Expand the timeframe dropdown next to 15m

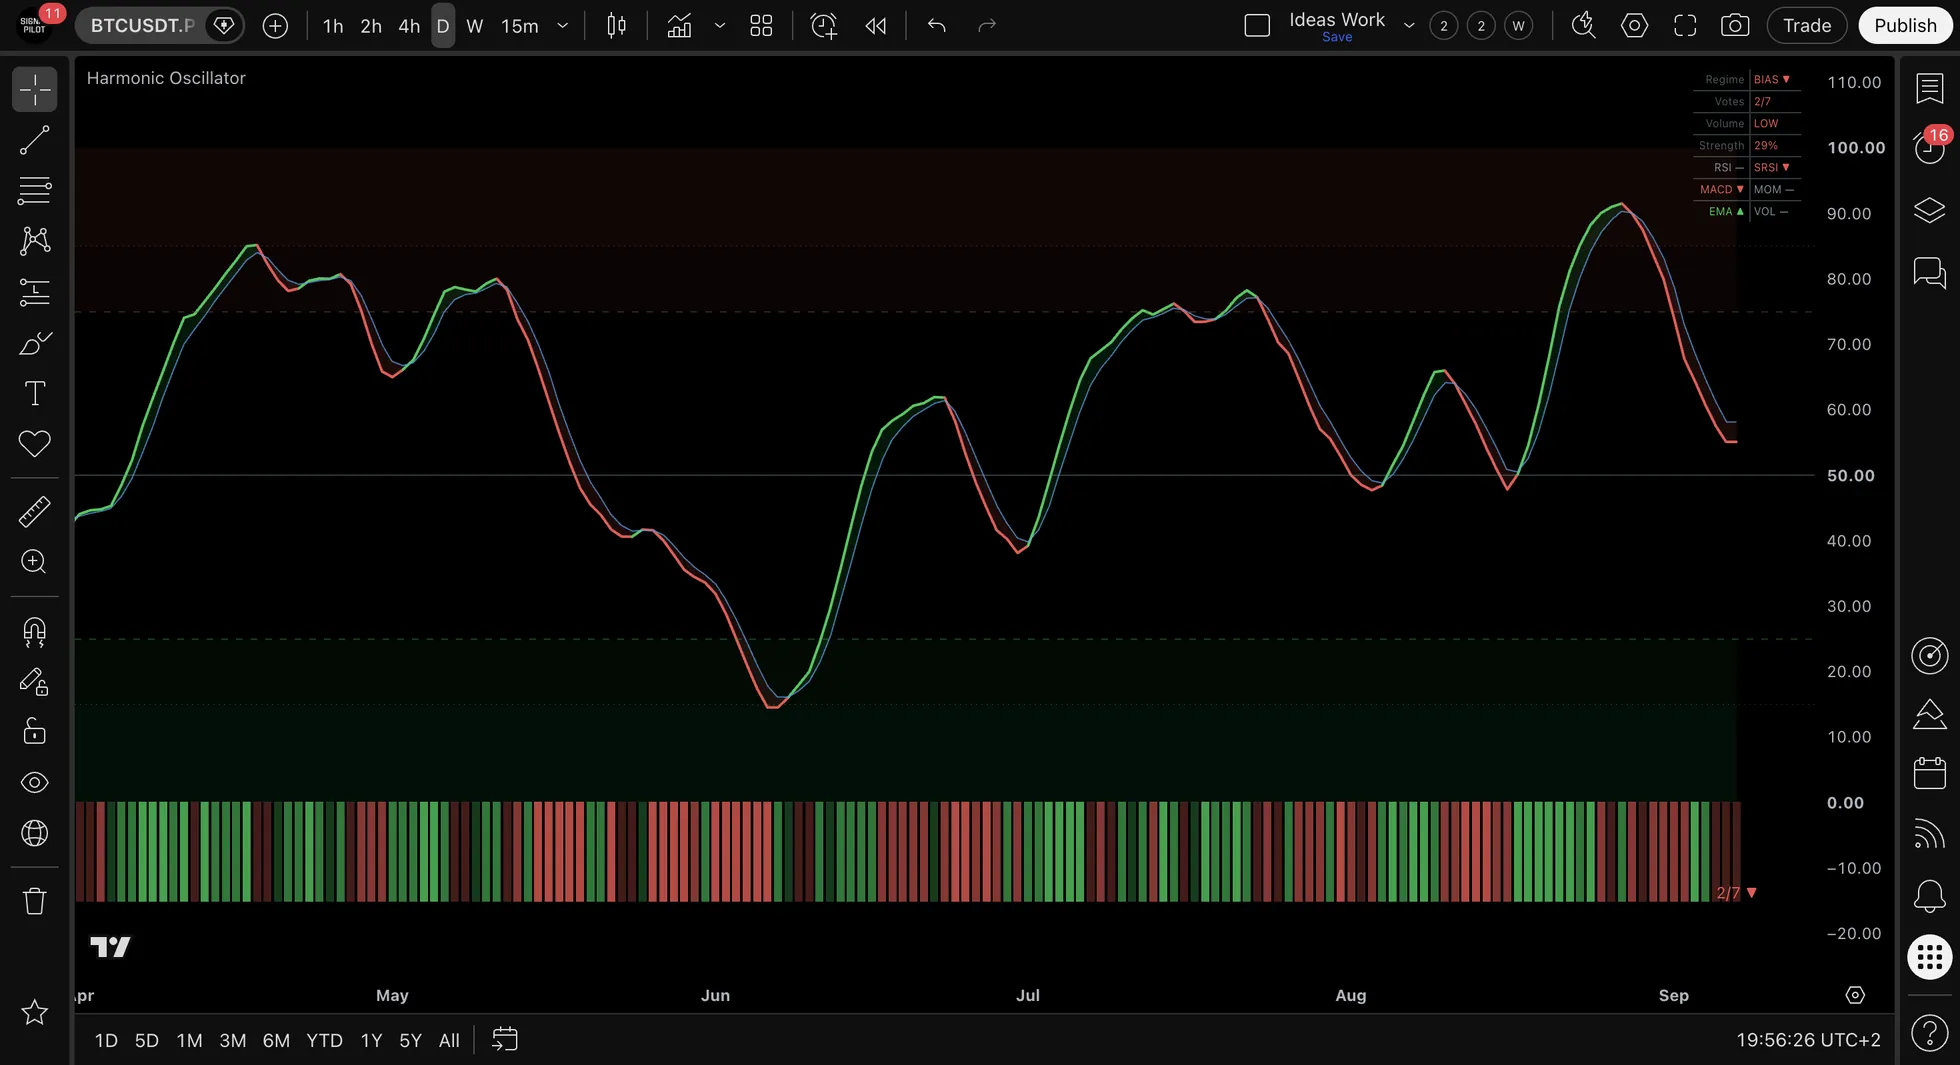563,26
